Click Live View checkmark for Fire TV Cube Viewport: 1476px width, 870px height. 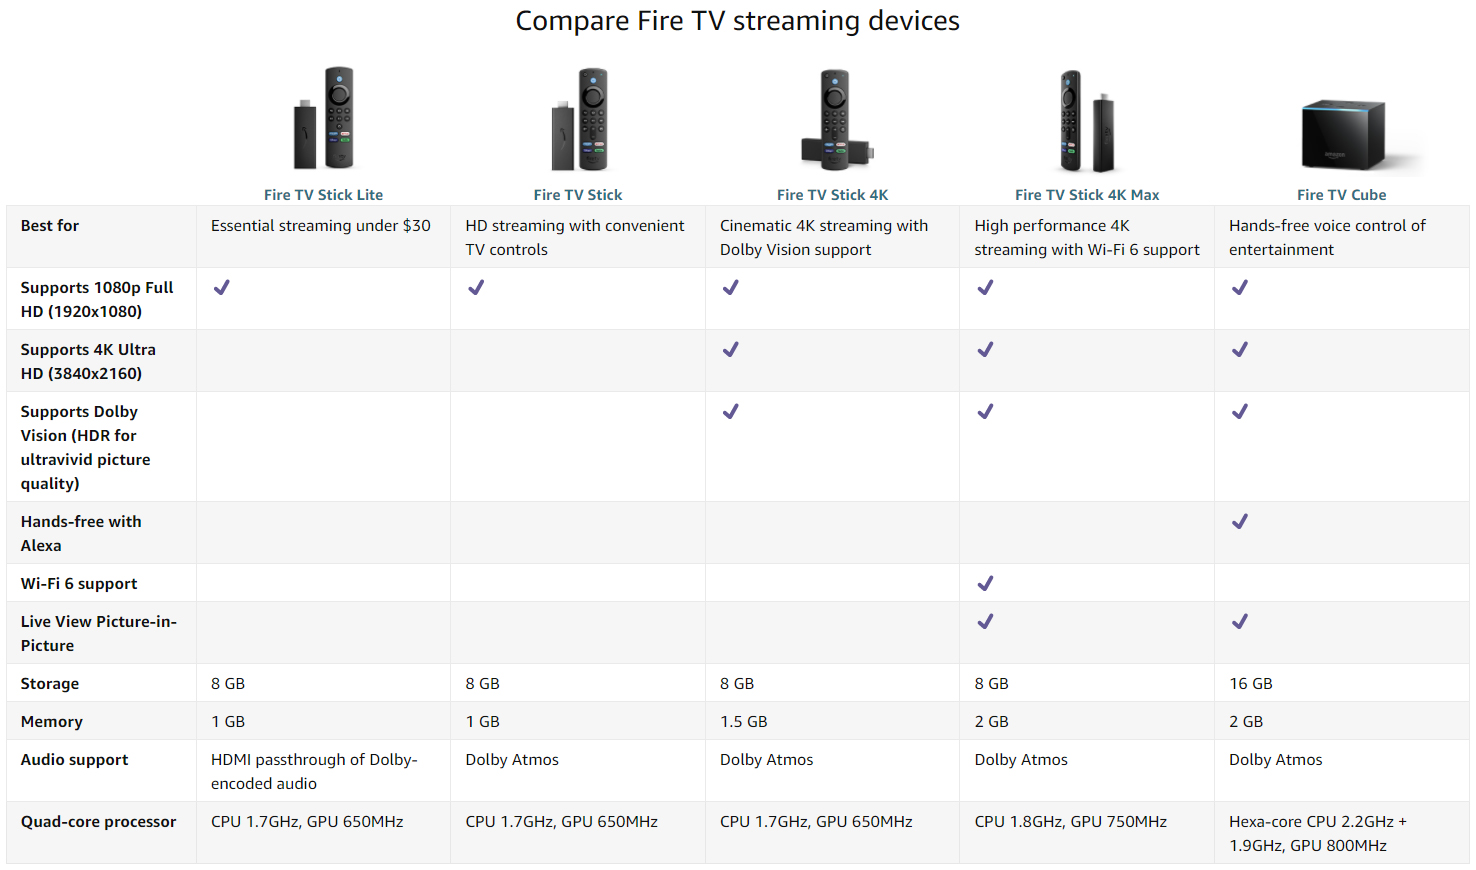point(1240,621)
